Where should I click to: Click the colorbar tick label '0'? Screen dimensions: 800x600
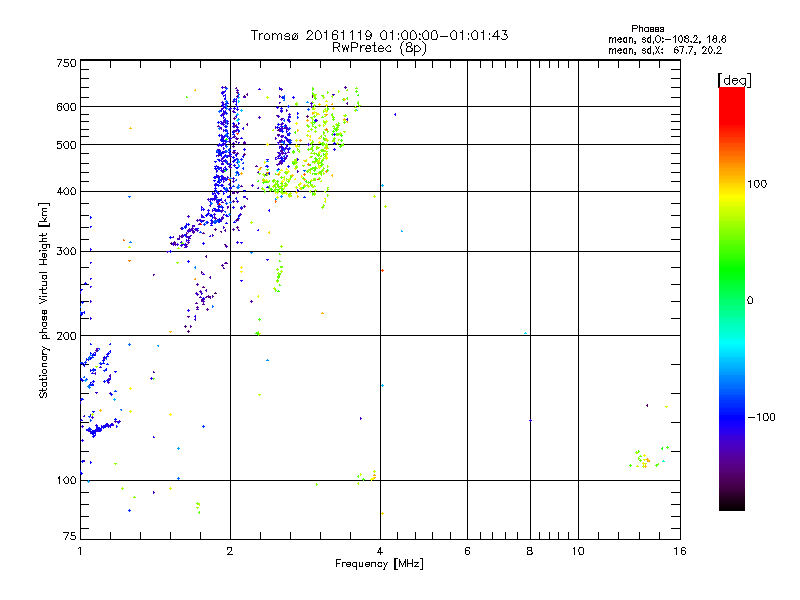pyautogui.click(x=750, y=300)
